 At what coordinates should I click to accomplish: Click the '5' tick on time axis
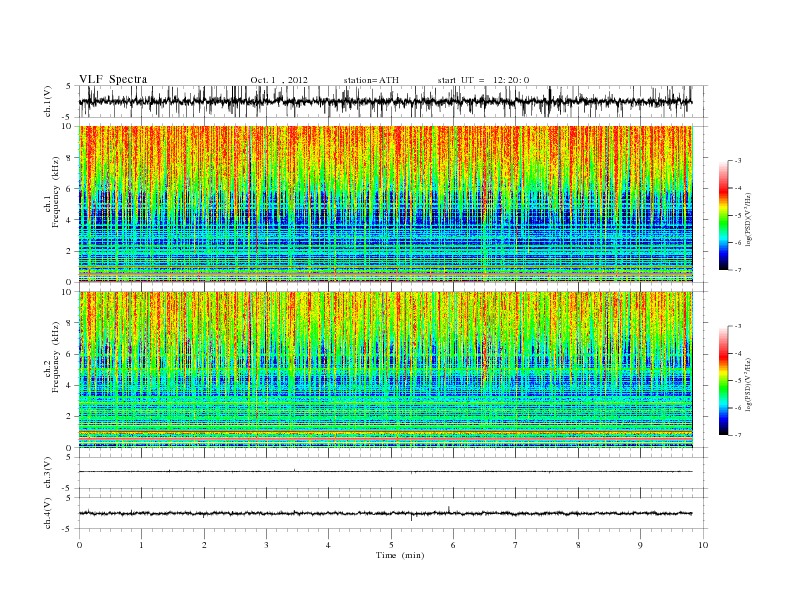[391, 545]
